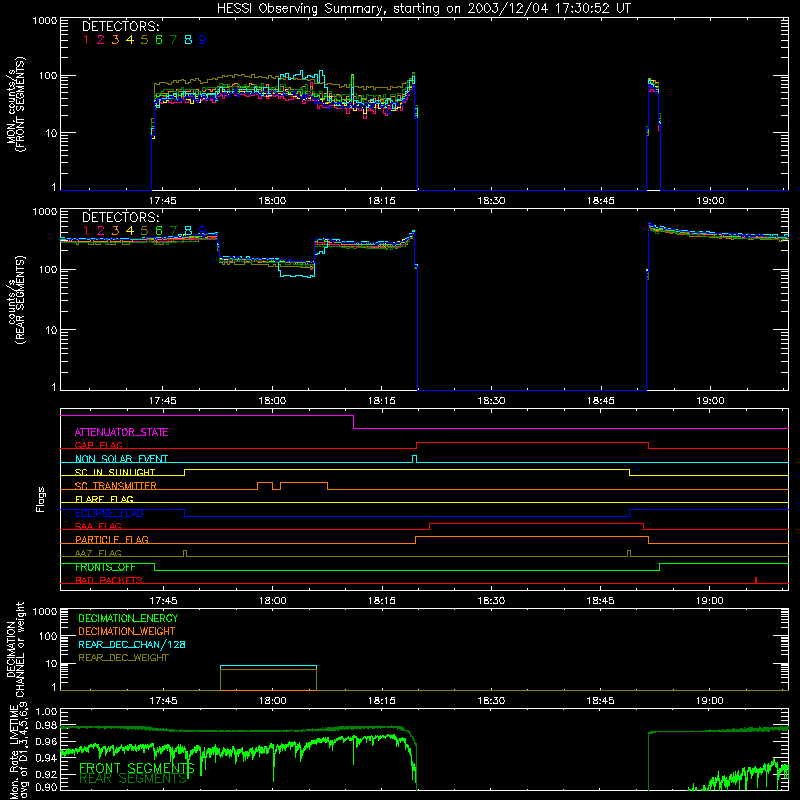The width and height of the screenshot is (800, 800).
Task: Click the SC_TRANSMITTER flag label
Action: [116, 486]
